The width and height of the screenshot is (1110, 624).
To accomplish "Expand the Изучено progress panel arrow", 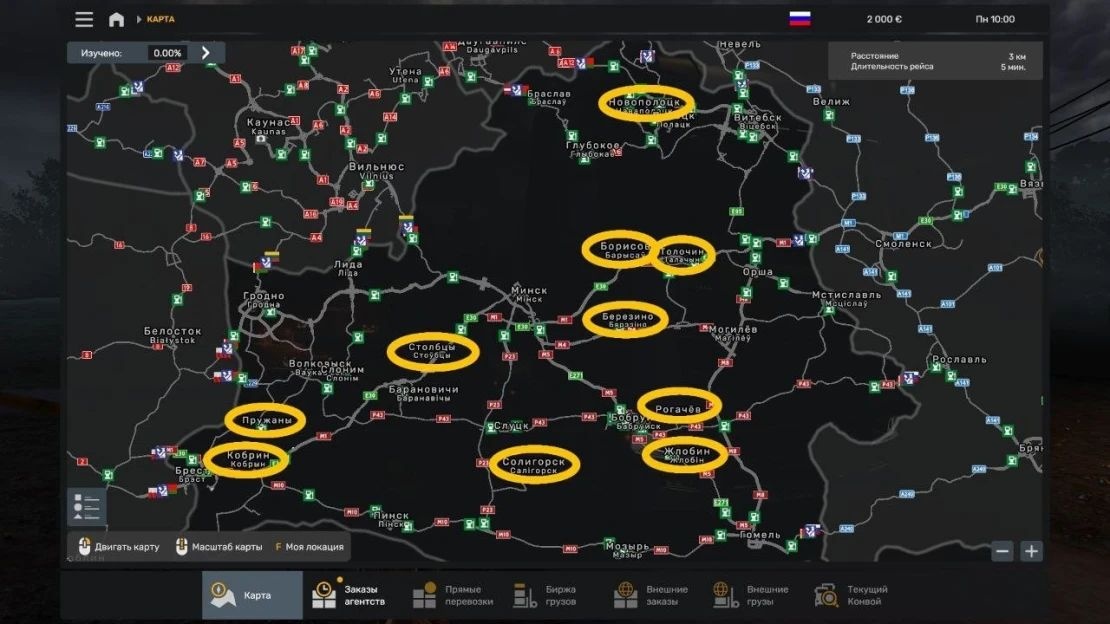I will click(x=205, y=52).
